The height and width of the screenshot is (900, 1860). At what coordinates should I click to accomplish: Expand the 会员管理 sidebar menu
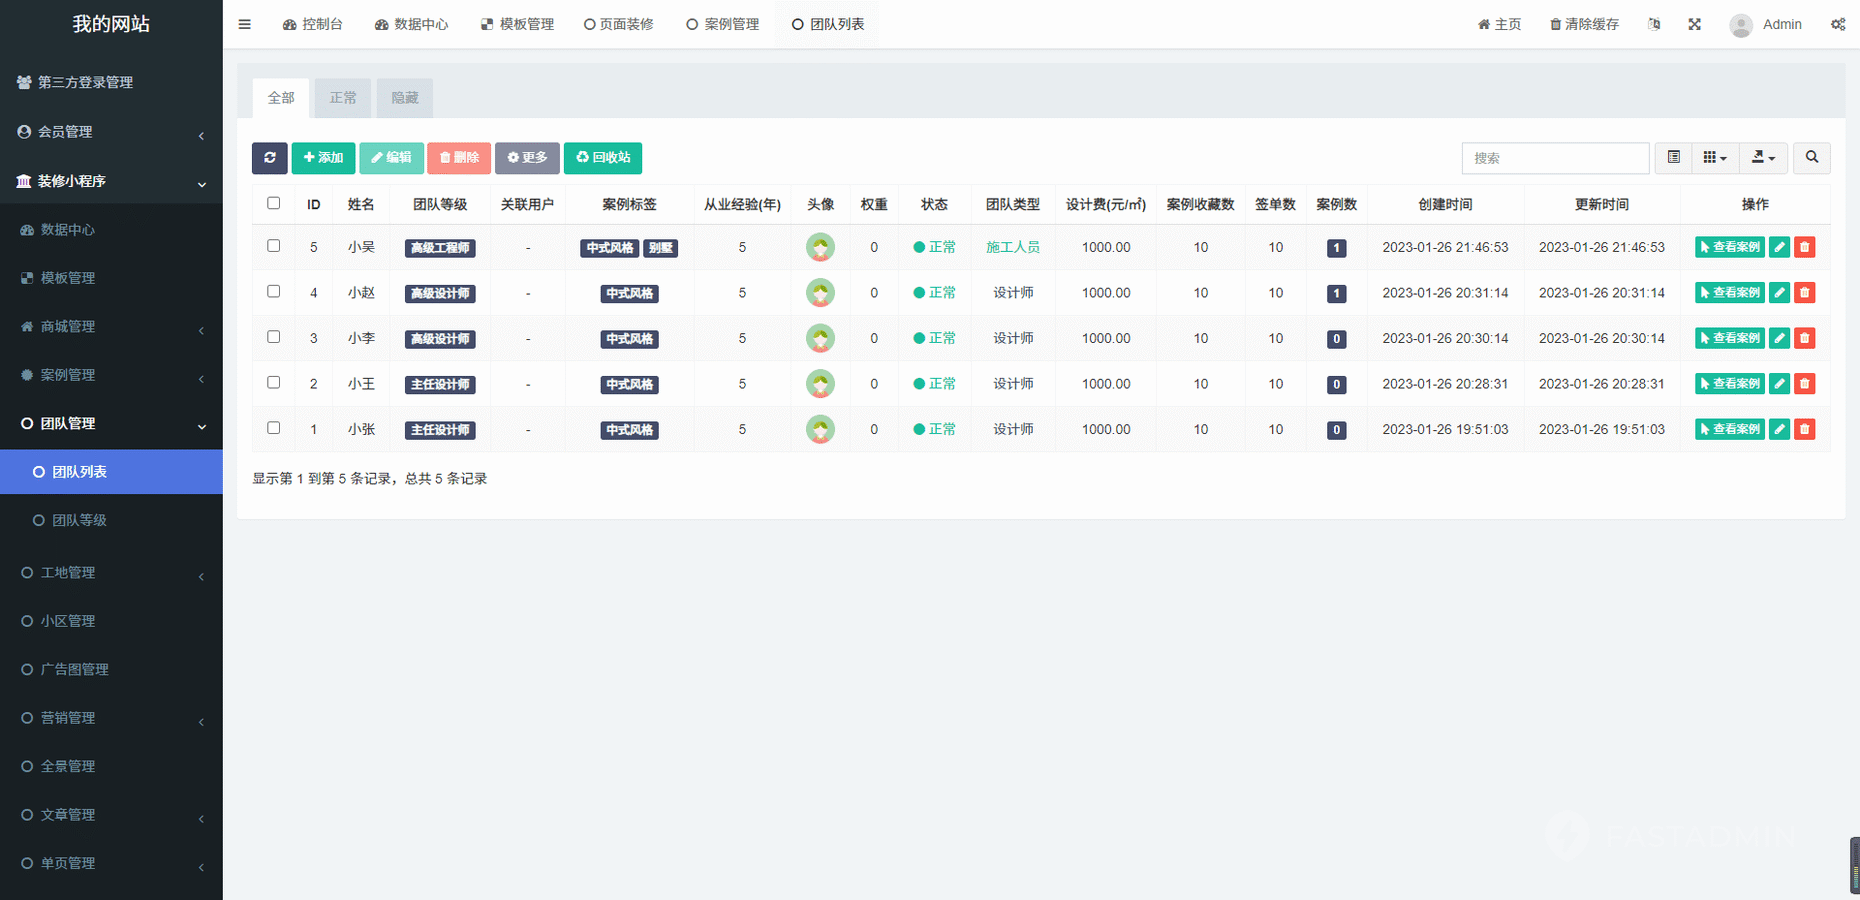pyautogui.click(x=111, y=132)
